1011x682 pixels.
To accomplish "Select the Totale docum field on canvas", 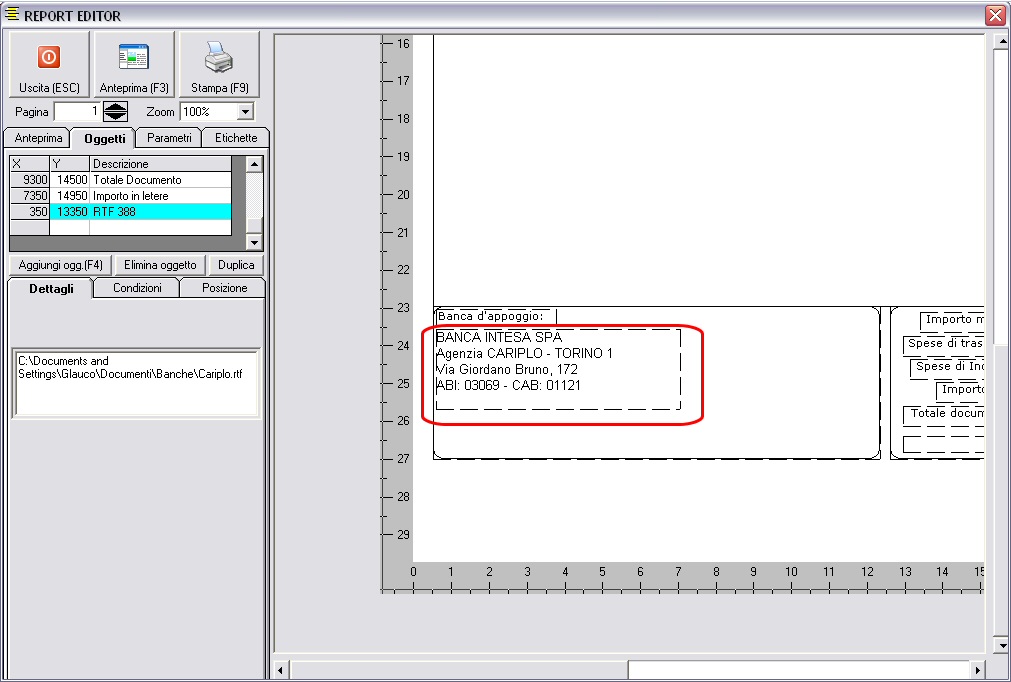I will 944,414.
